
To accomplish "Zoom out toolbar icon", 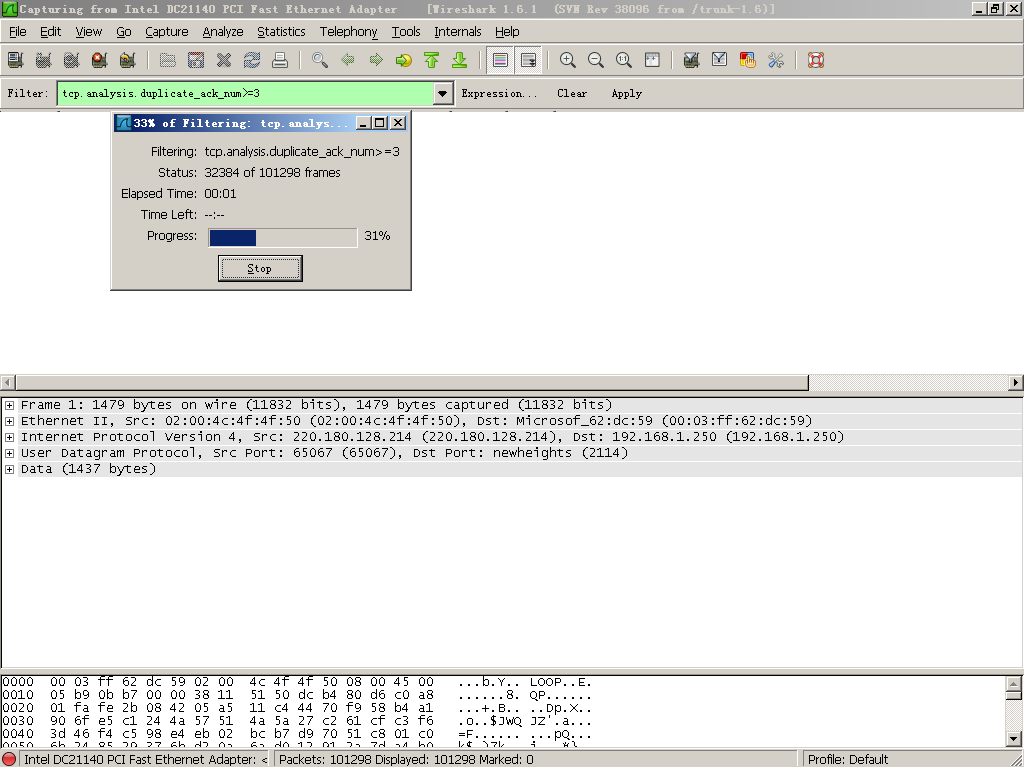I will (596, 60).
